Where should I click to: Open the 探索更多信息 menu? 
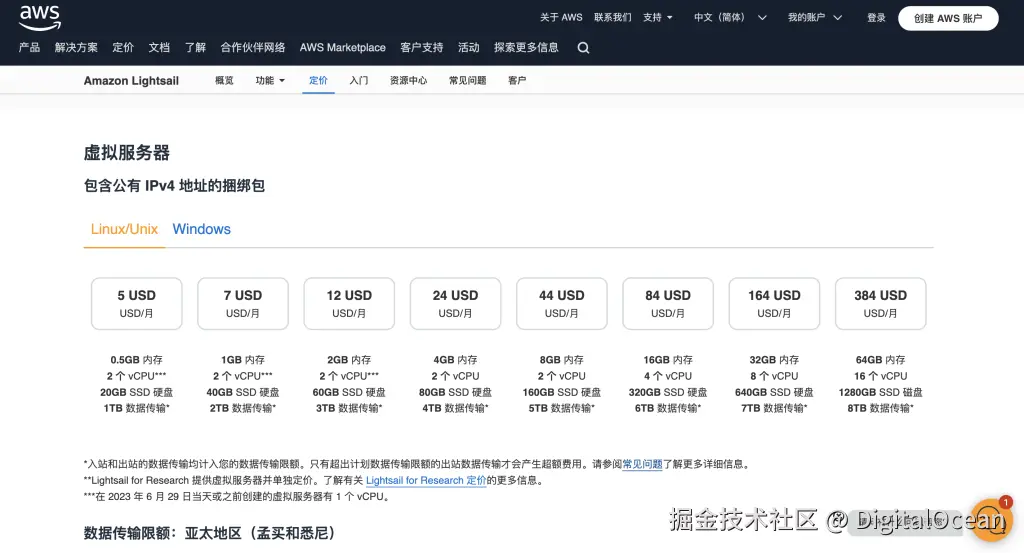coord(526,48)
